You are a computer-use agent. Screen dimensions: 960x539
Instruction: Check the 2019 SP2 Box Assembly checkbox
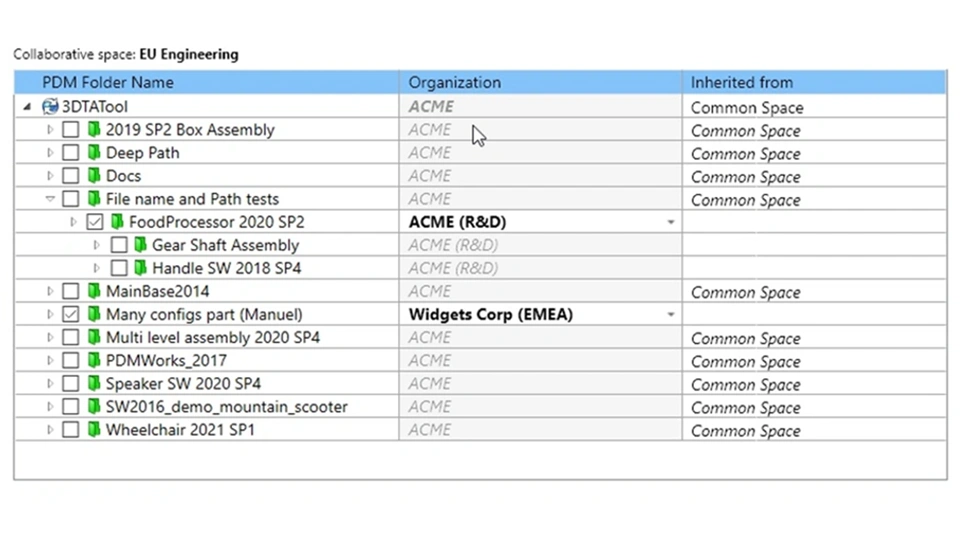coord(70,130)
